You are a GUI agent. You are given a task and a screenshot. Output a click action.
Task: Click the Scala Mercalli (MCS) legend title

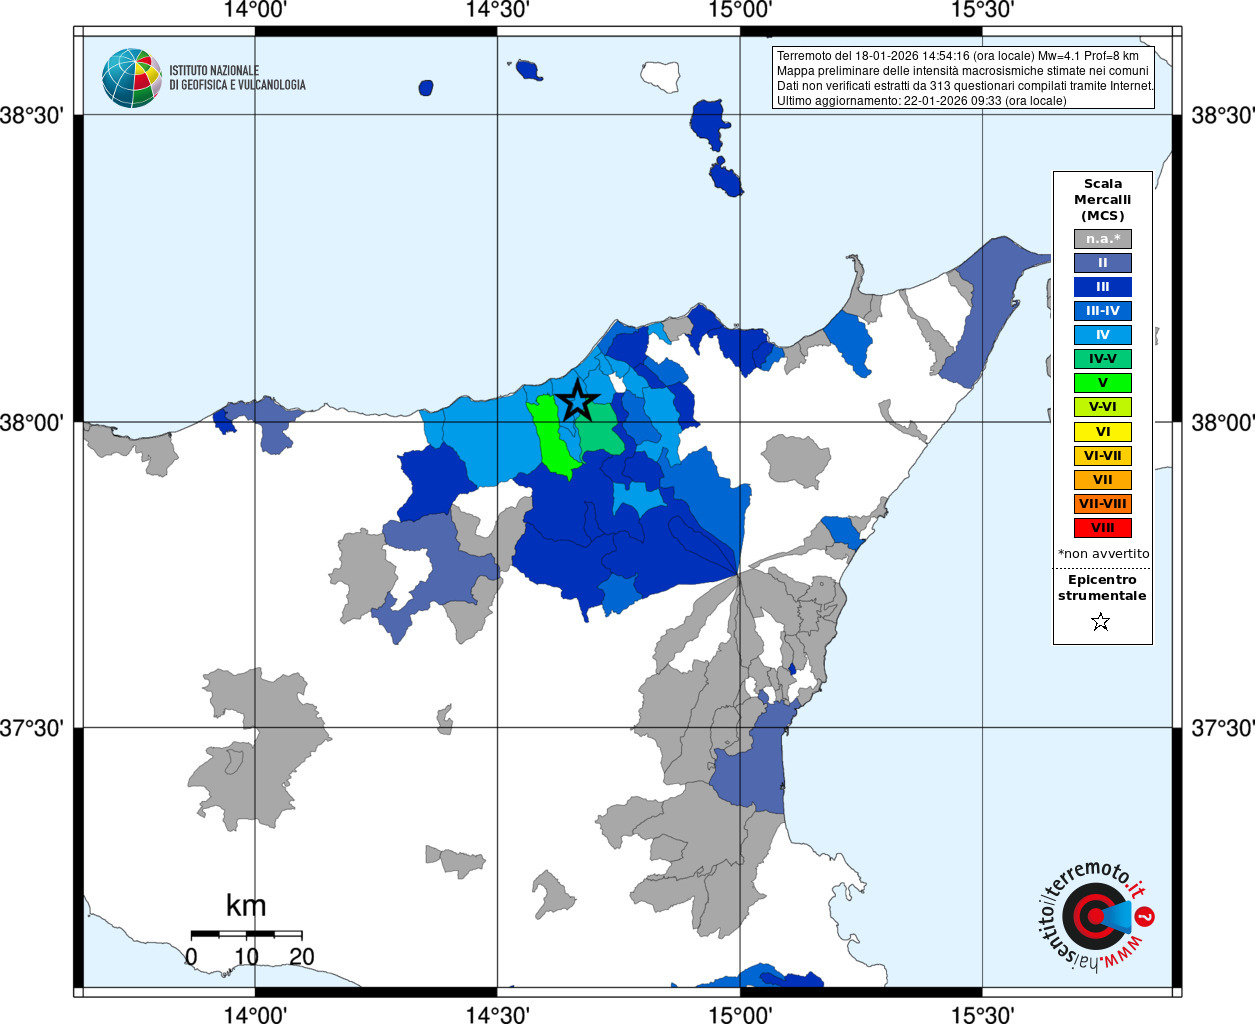click(1103, 200)
